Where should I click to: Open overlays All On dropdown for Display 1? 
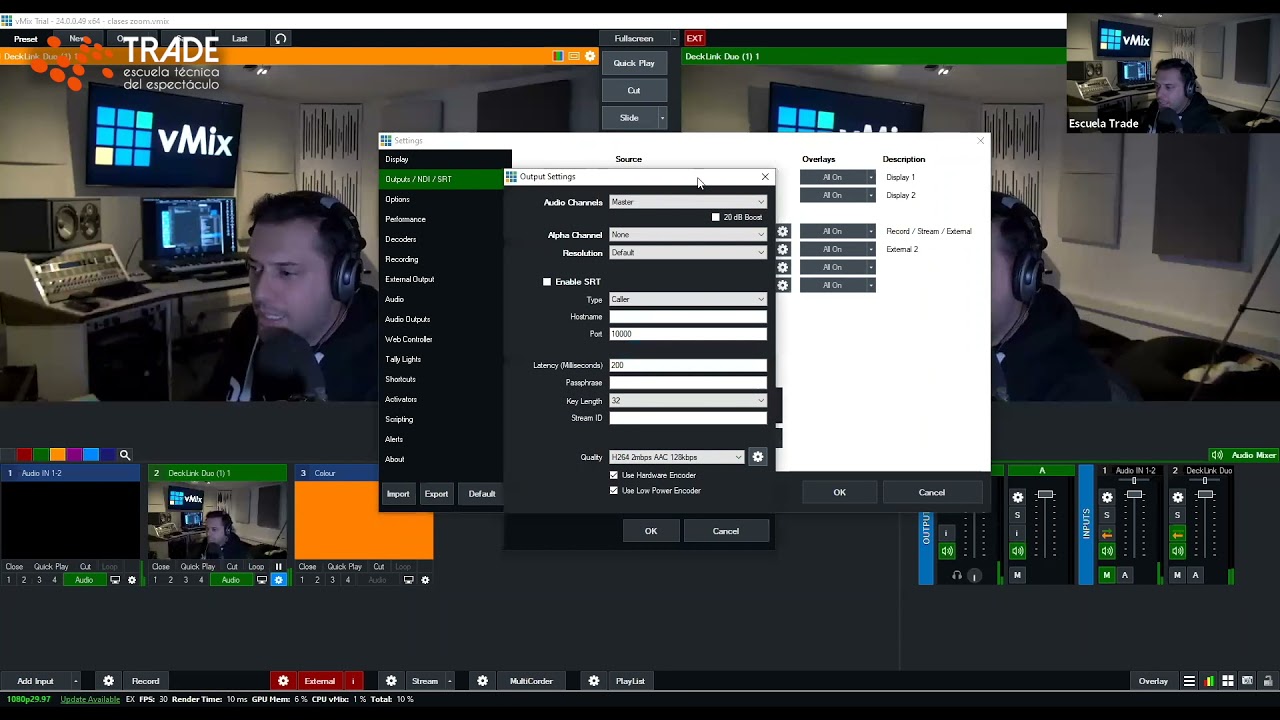click(838, 177)
